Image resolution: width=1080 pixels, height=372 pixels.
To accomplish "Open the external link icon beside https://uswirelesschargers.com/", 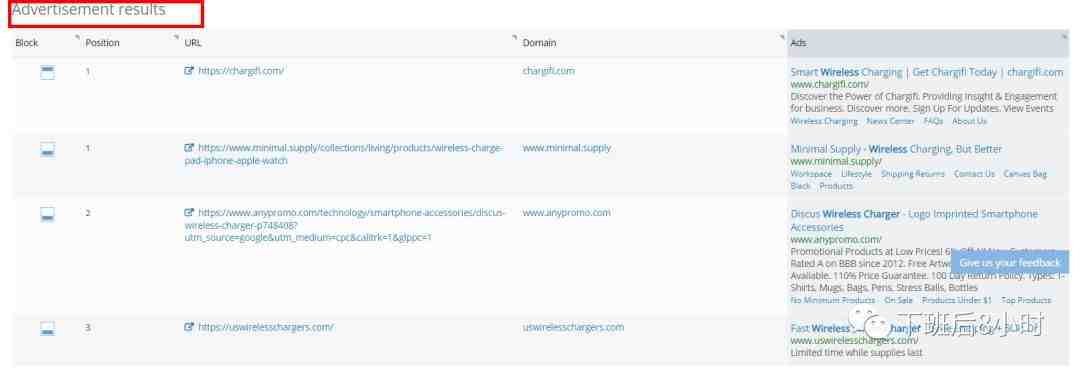I will point(189,327).
